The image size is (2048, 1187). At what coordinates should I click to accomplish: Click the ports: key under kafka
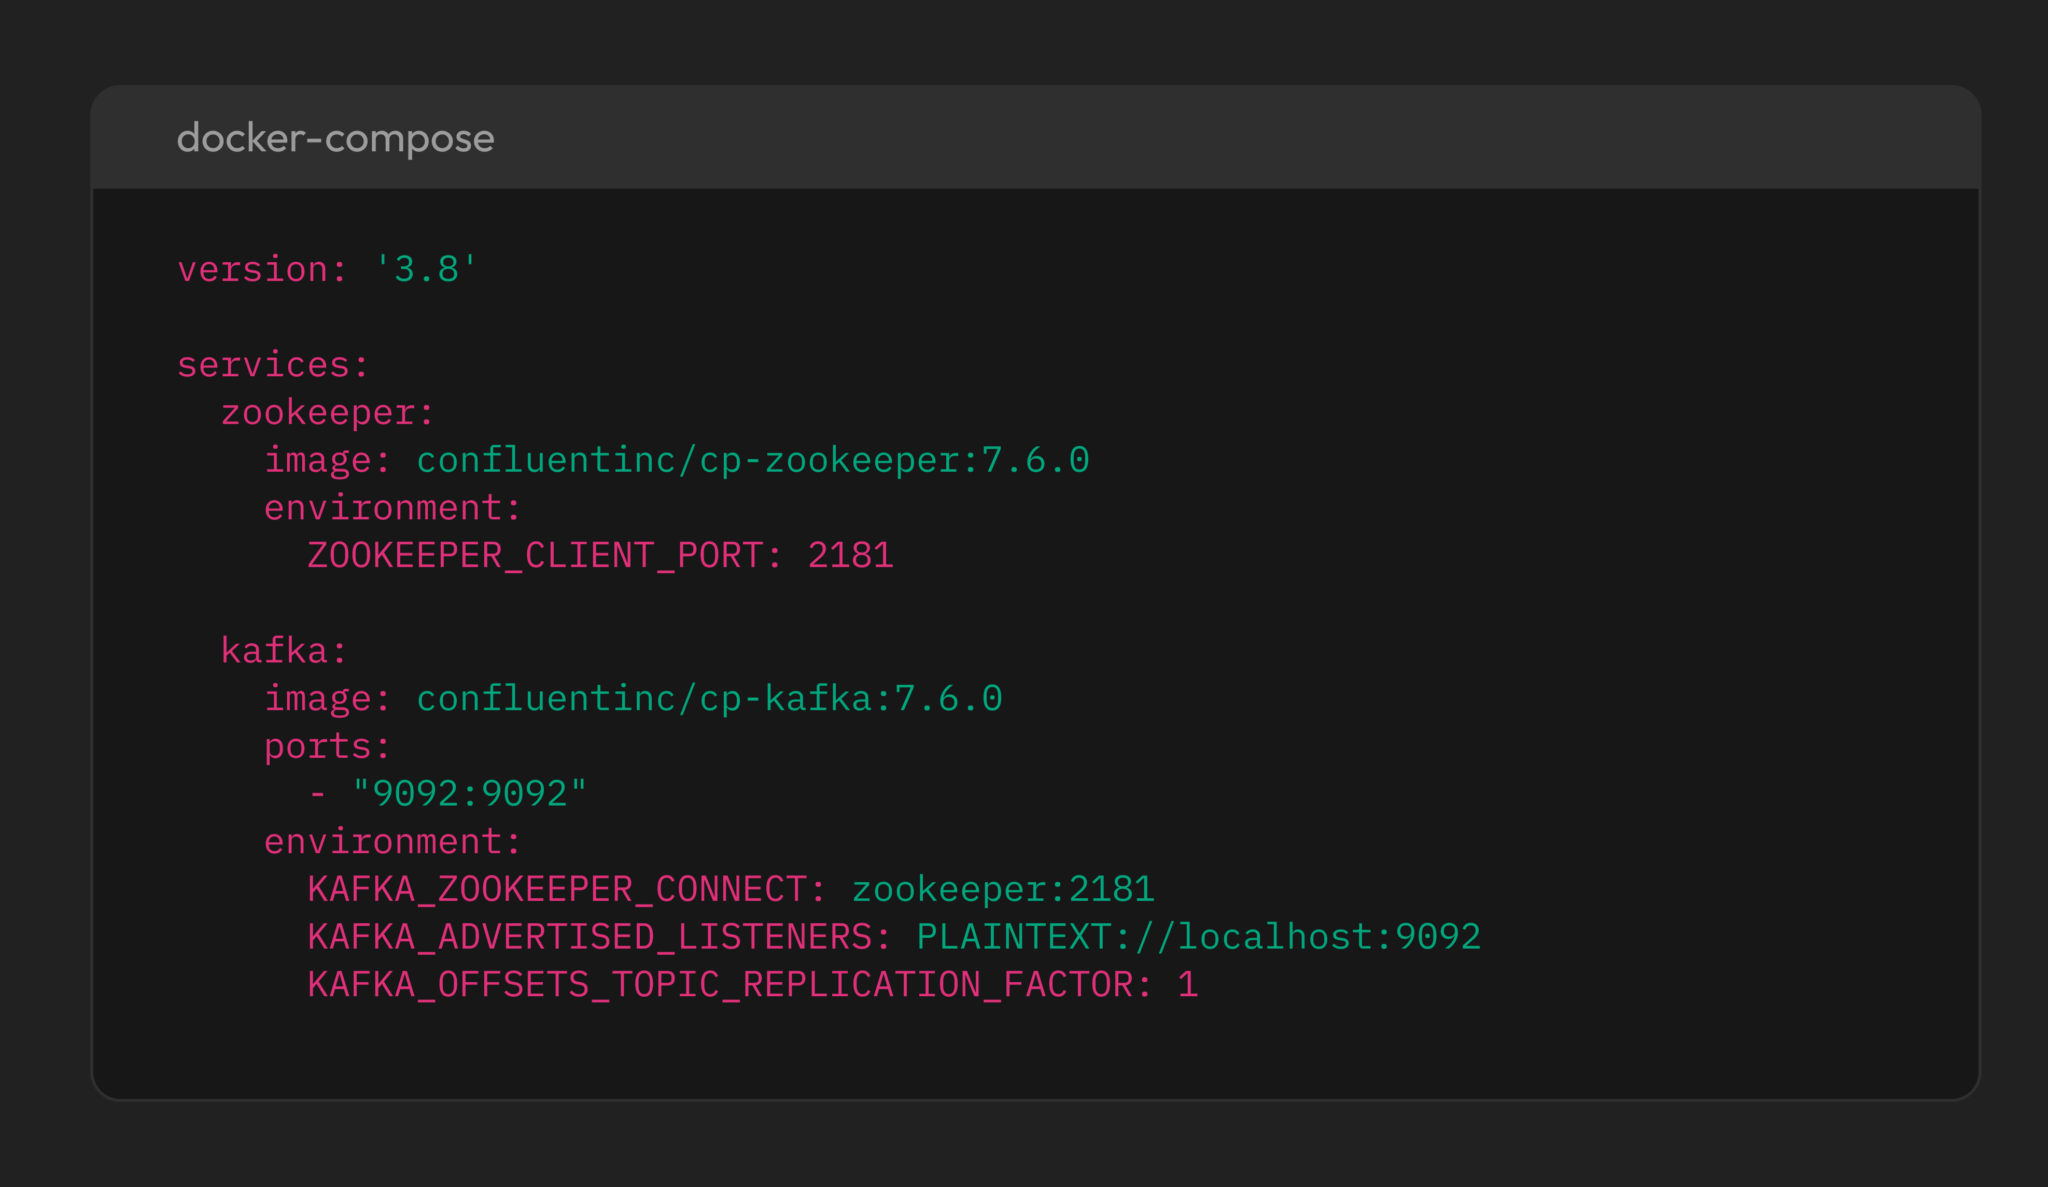pos(327,745)
